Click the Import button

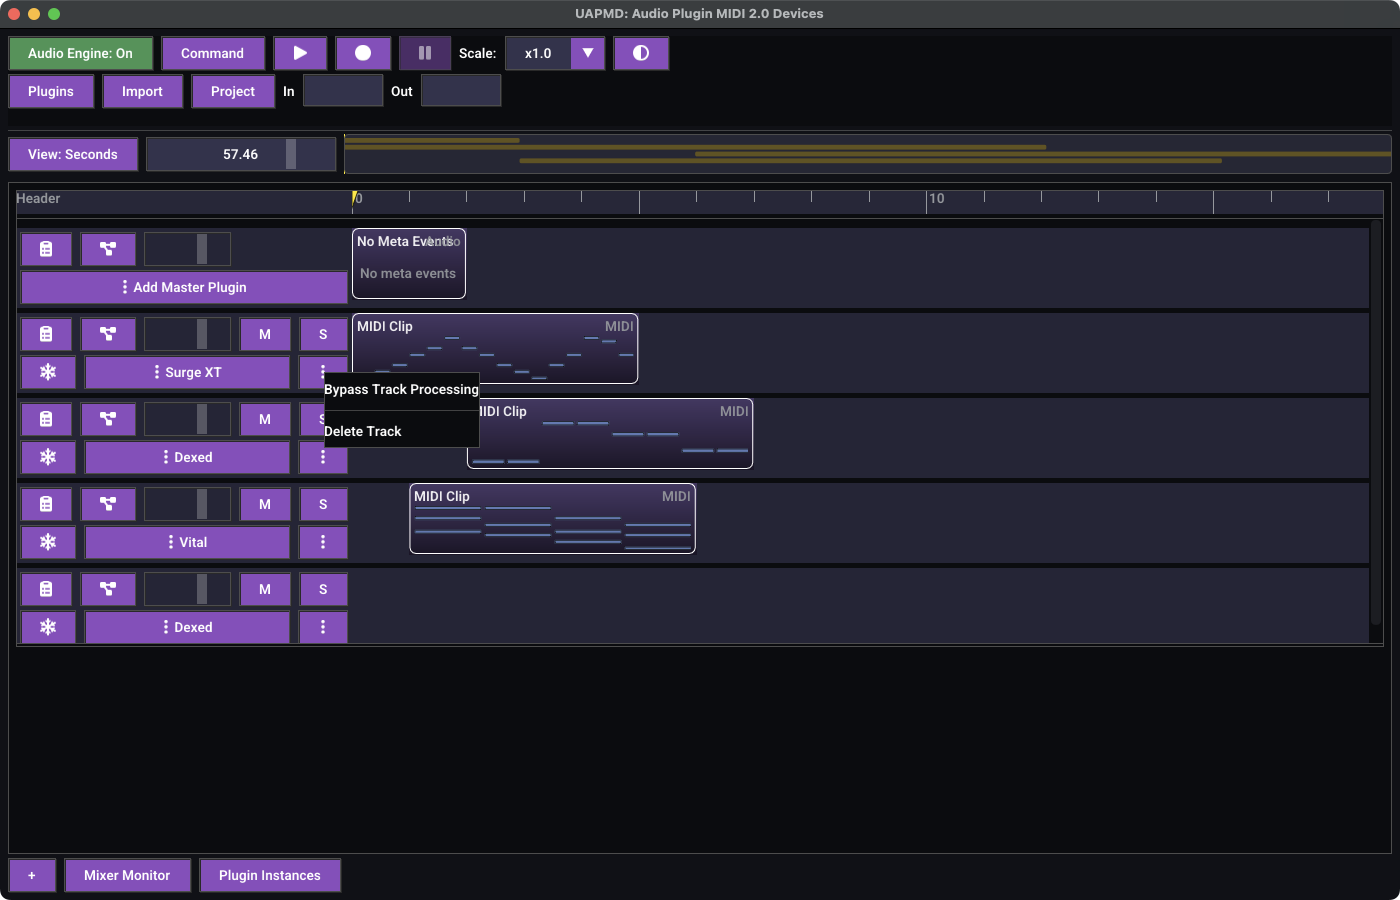[142, 91]
